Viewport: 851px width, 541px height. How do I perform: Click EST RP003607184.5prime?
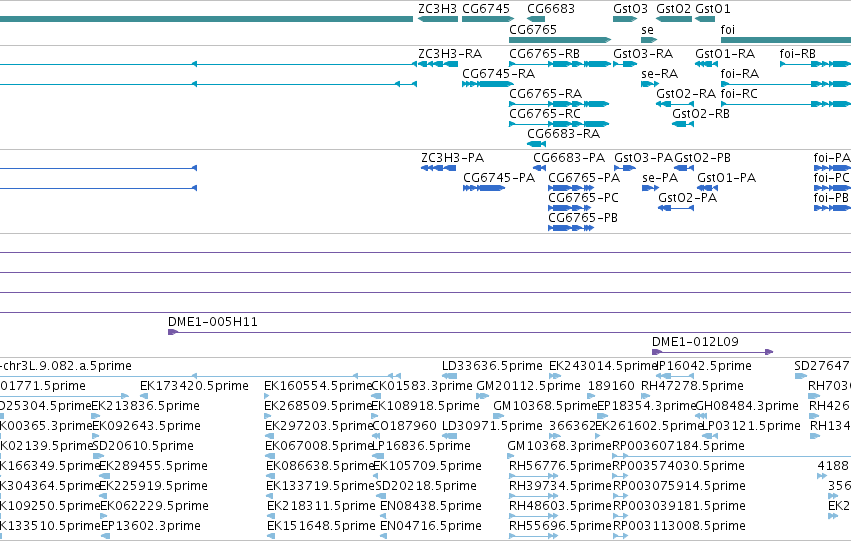[x=678, y=446]
